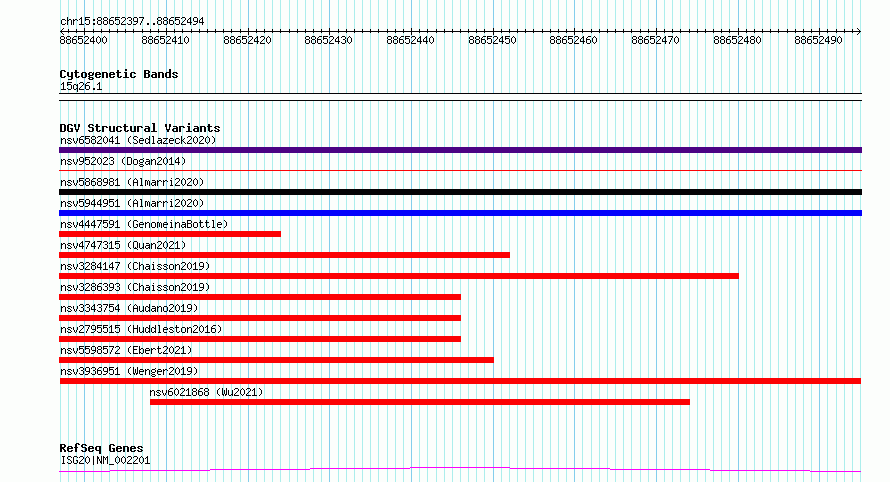
Task: Click the right arrowhead of the coordinate ruler
Action: tap(859, 31)
